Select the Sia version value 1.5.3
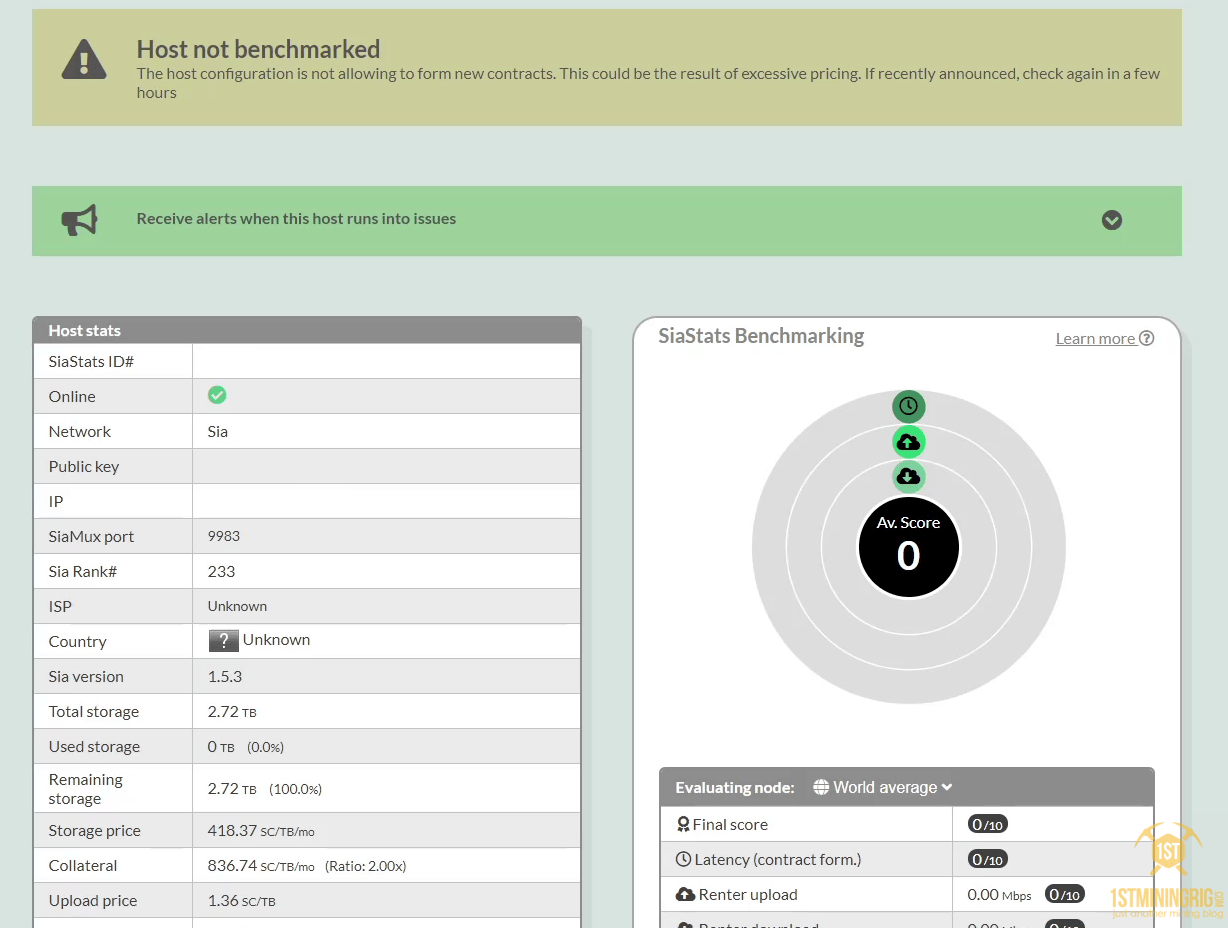Viewport: 1228px width, 928px height. click(225, 676)
